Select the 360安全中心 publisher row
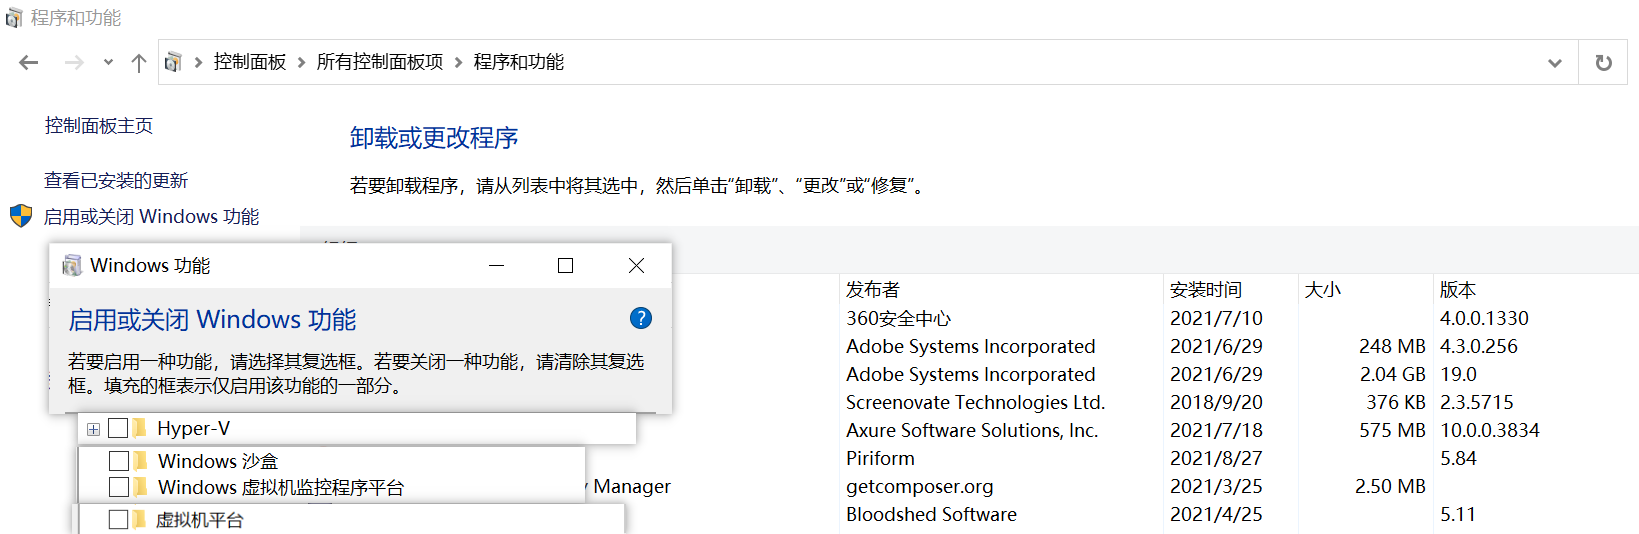The width and height of the screenshot is (1639, 534). tap(898, 319)
